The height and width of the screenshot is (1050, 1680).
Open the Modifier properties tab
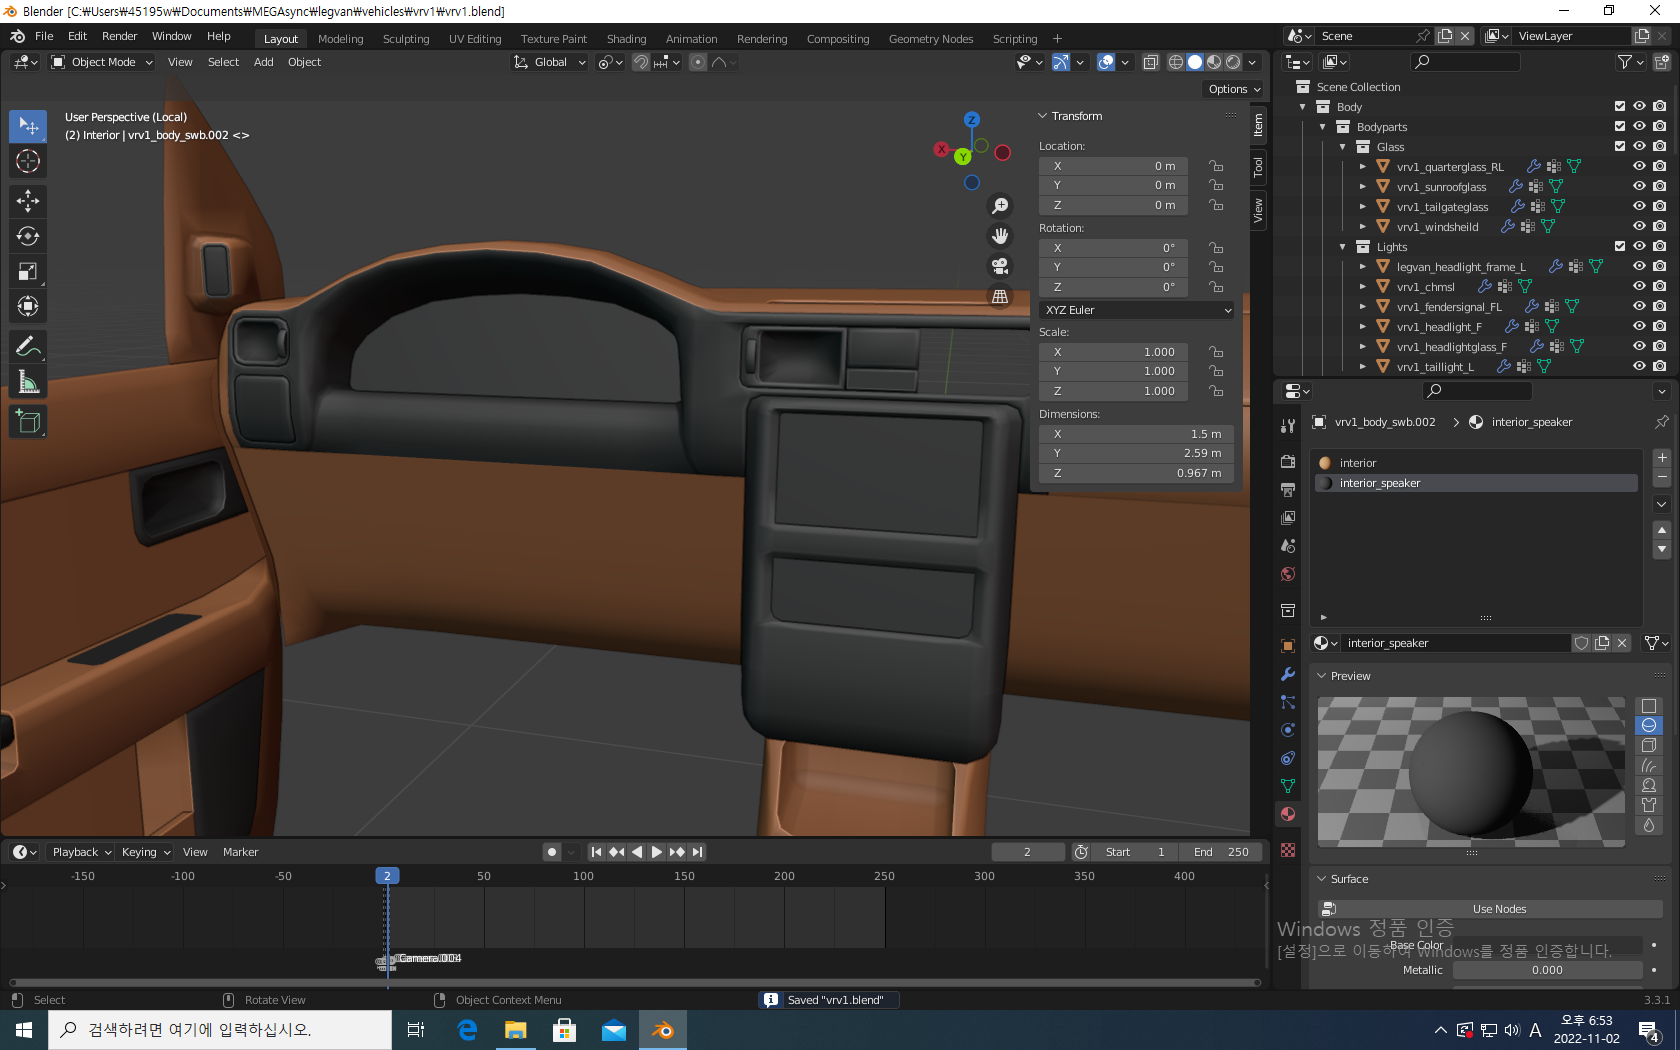point(1288,674)
